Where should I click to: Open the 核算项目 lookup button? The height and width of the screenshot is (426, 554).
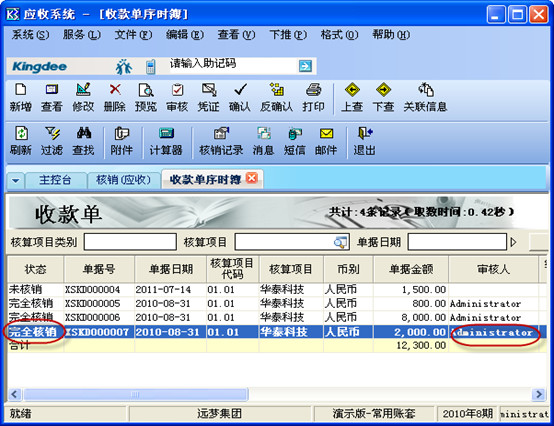(x=340, y=242)
